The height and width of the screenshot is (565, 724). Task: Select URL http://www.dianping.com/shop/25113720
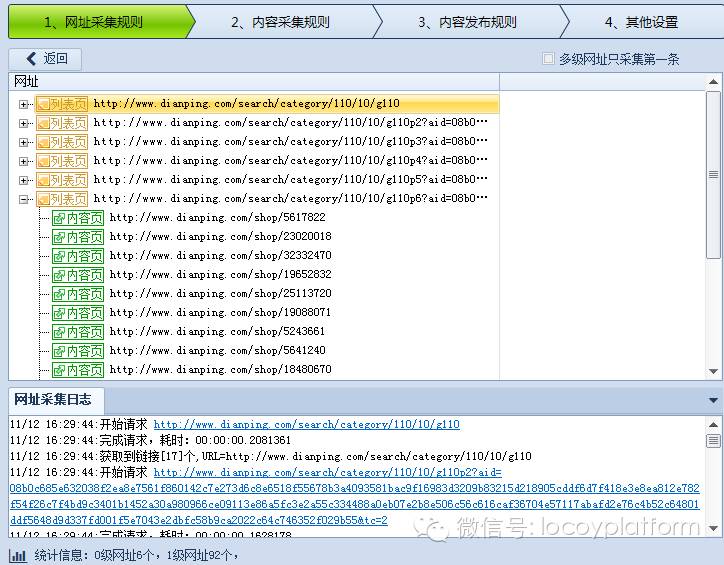pos(220,293)
